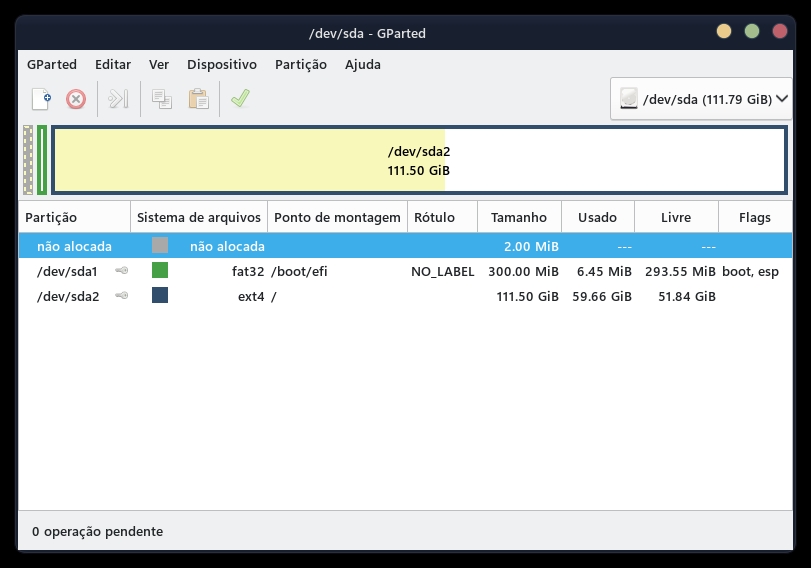
Task: Click the ext4 file system cell
Action: (x=251, y=296)
